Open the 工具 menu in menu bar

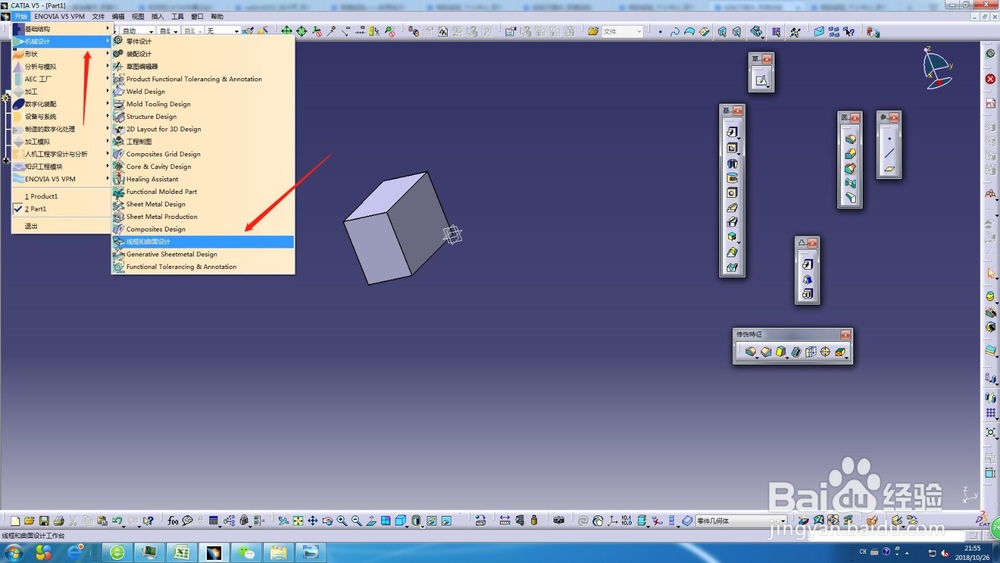[177, 17]
